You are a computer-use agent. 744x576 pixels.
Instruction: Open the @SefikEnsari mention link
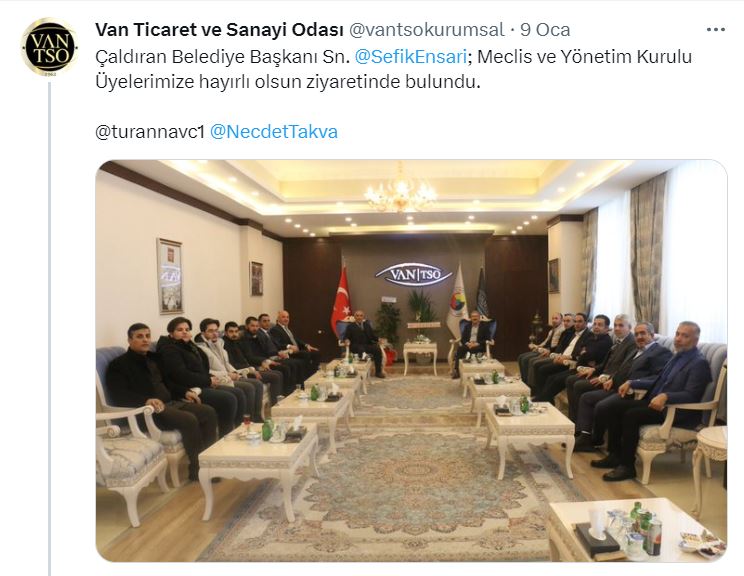411,56
